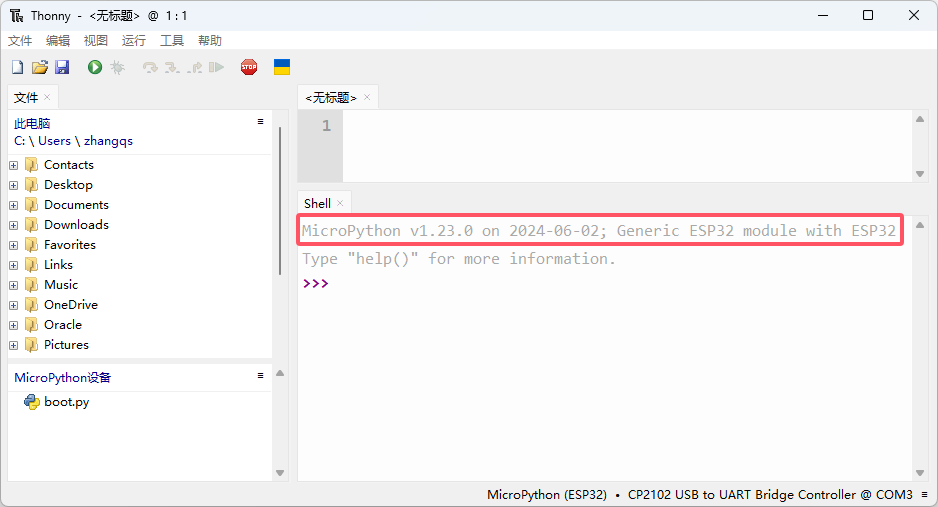Expand the Contacts folder

tap(14, 165)
